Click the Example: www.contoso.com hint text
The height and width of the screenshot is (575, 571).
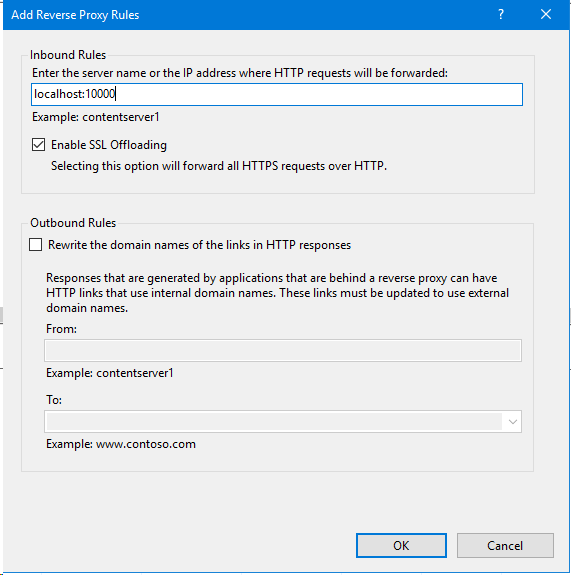pyautogui.click(x=121, y=444)
